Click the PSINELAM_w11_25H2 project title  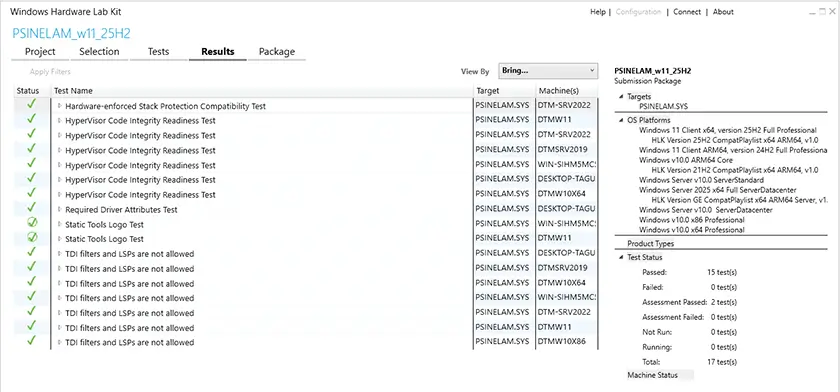tap(71, 33)
